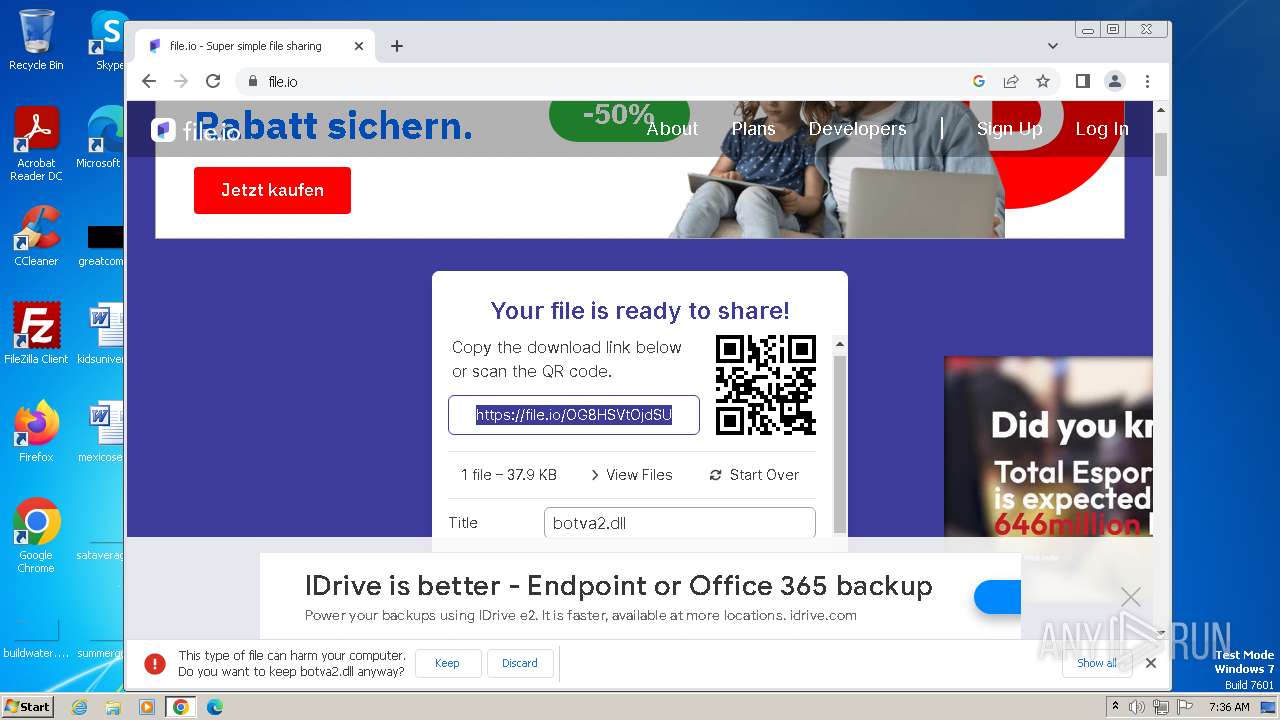
Task: Open CCleaner desktop shortcut
Action: 36,237
